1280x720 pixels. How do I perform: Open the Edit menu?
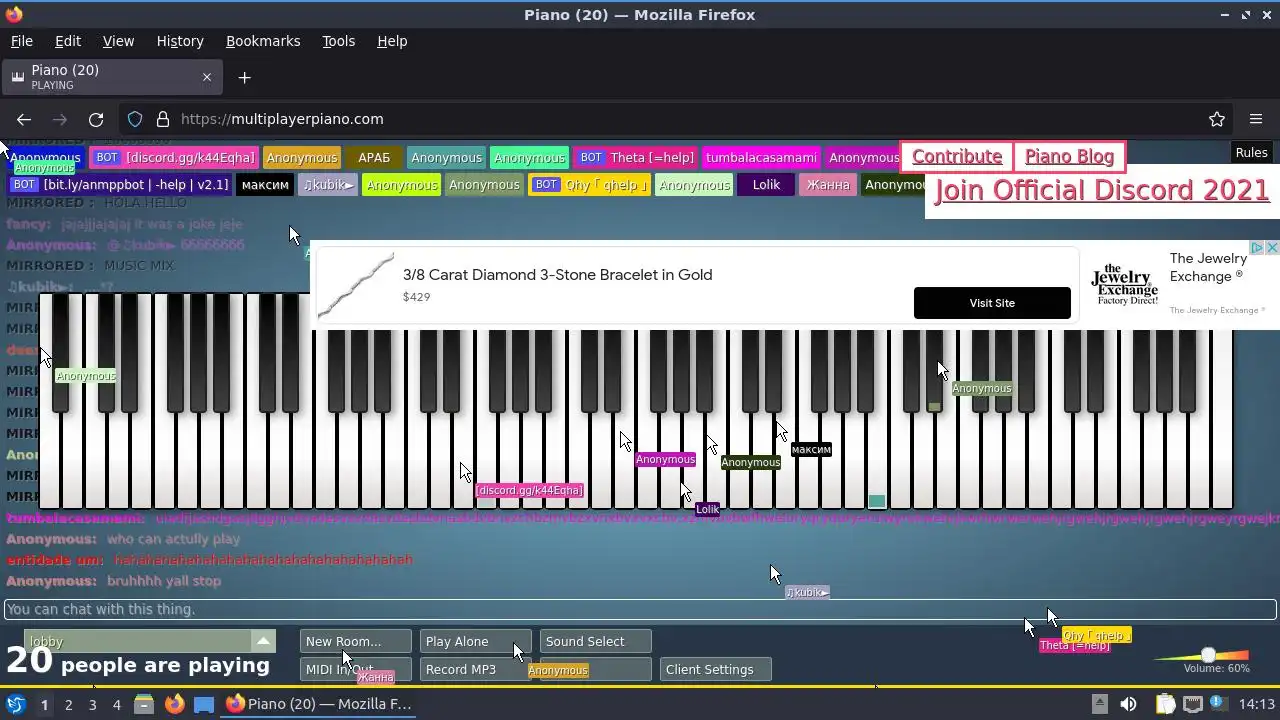tap(68, 41)
